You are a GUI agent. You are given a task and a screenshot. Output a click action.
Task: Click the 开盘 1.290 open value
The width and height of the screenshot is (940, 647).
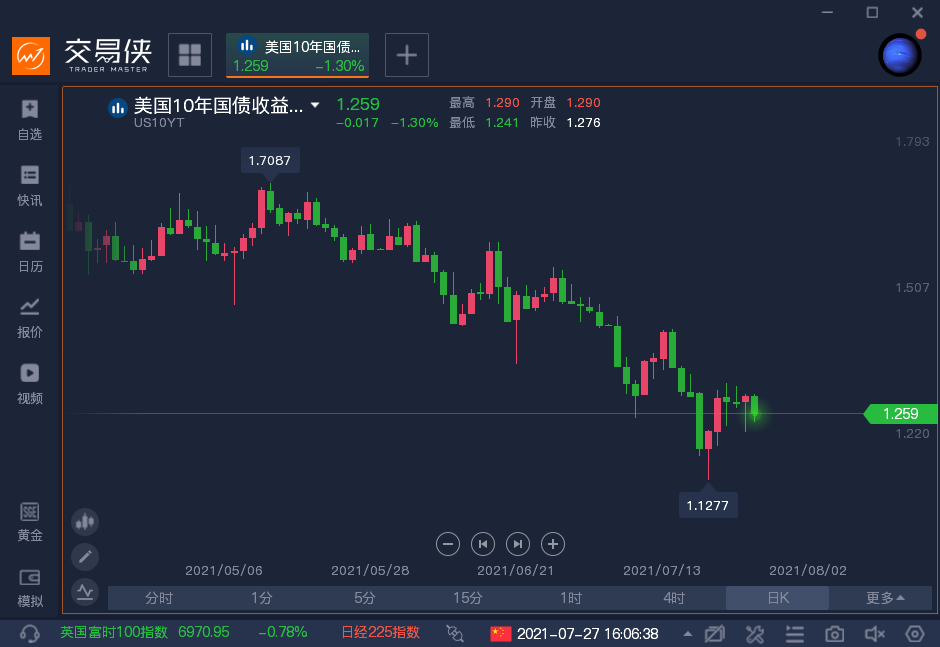[x=583, y=103]
